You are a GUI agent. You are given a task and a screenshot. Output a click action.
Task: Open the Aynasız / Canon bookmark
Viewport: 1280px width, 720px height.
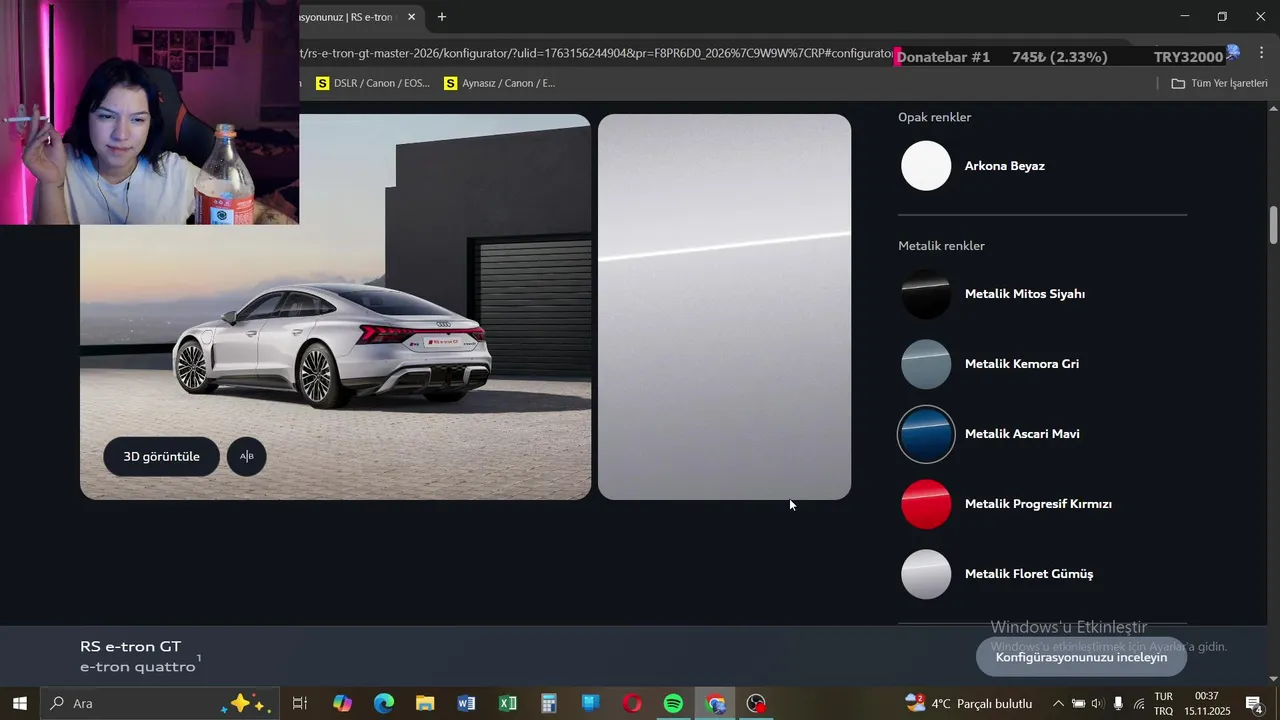pyautogui.click(x=500, y=83)
